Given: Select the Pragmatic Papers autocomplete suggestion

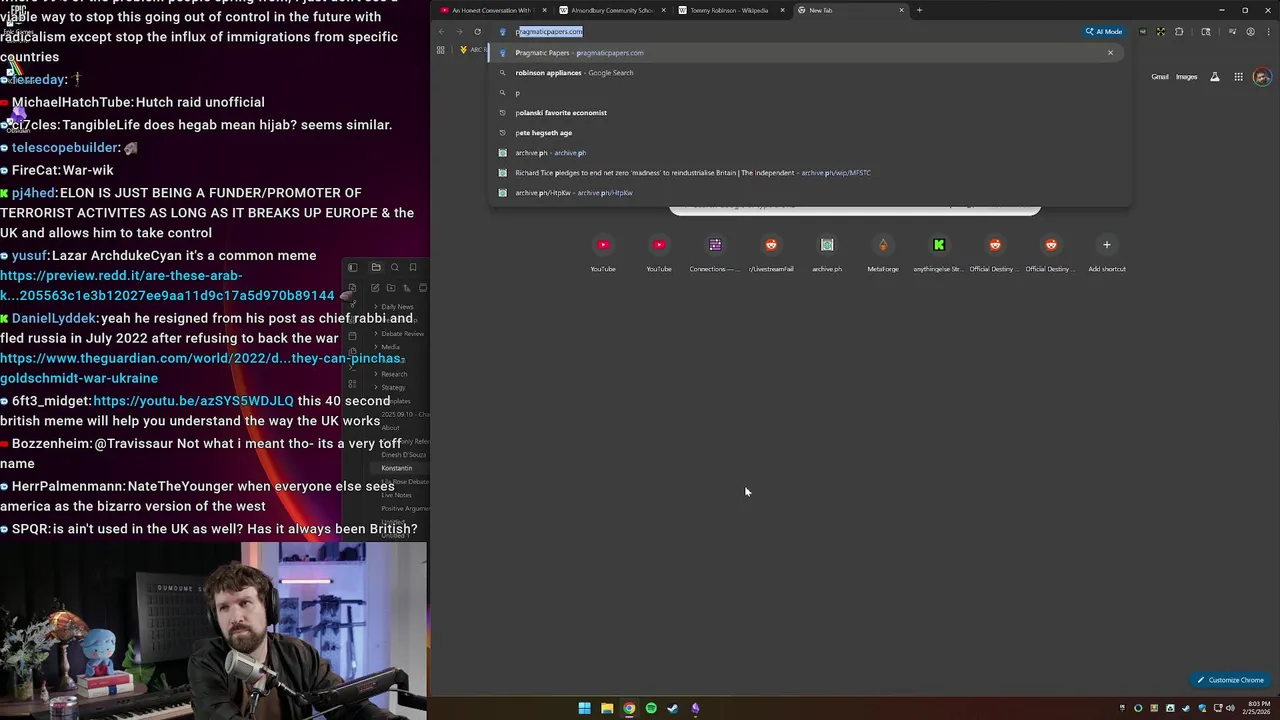Looking at the screenshot, I should [x=810, y=52].
